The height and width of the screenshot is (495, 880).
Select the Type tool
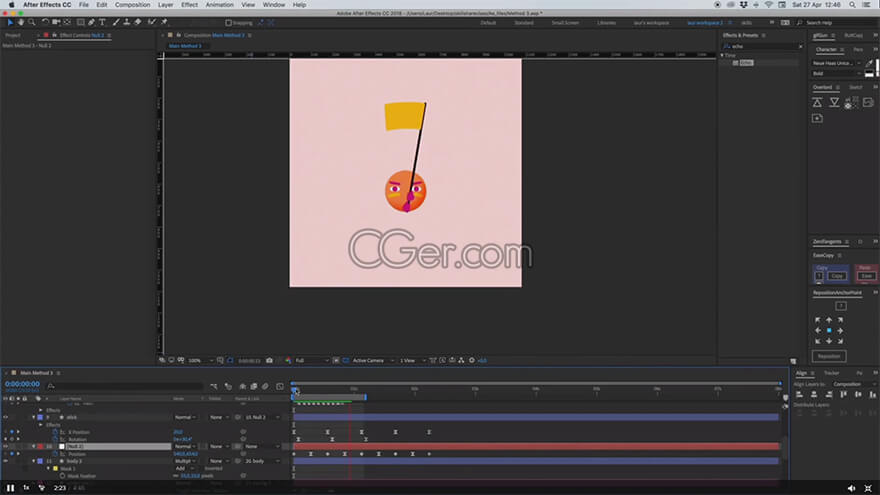pos(102,22)
